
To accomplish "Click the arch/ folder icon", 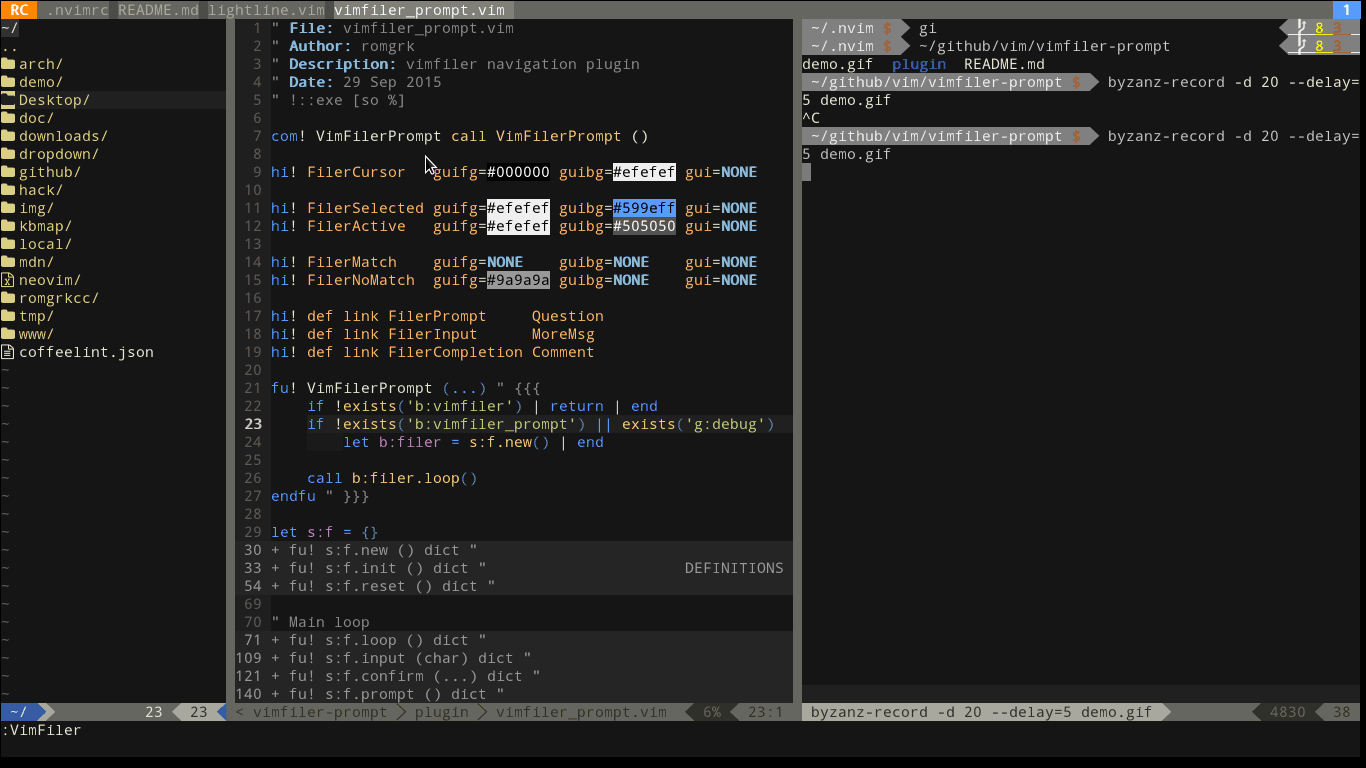I will click(x=8, y=64).
